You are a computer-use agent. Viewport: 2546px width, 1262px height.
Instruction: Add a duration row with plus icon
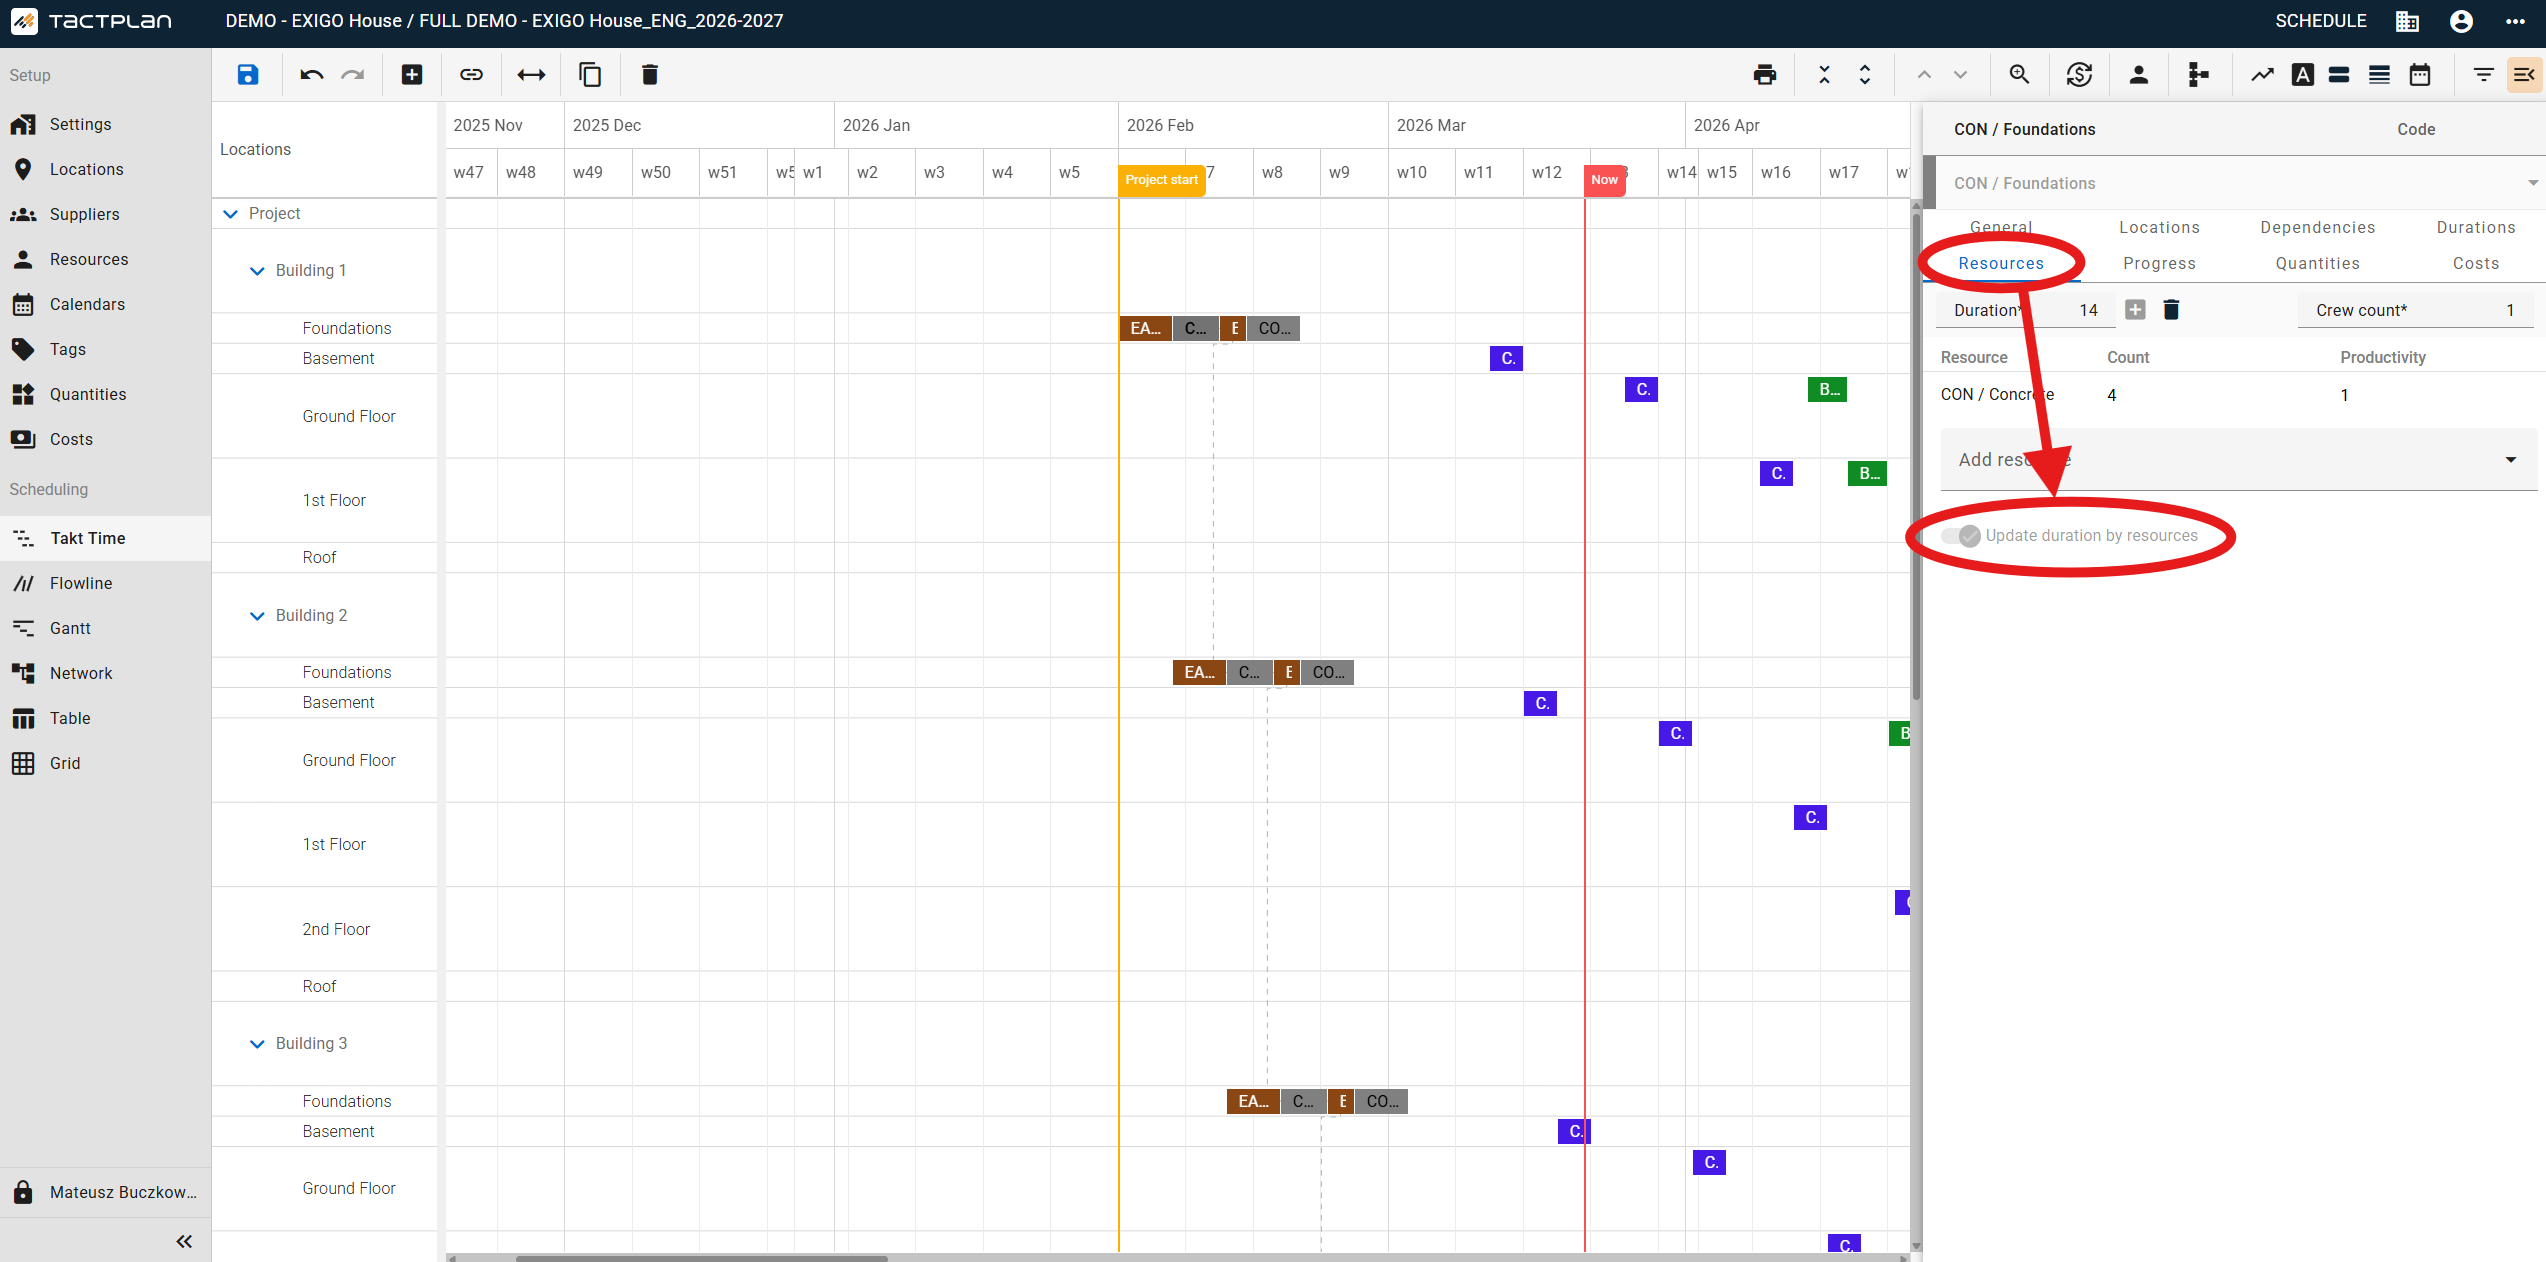(2135, 310)
